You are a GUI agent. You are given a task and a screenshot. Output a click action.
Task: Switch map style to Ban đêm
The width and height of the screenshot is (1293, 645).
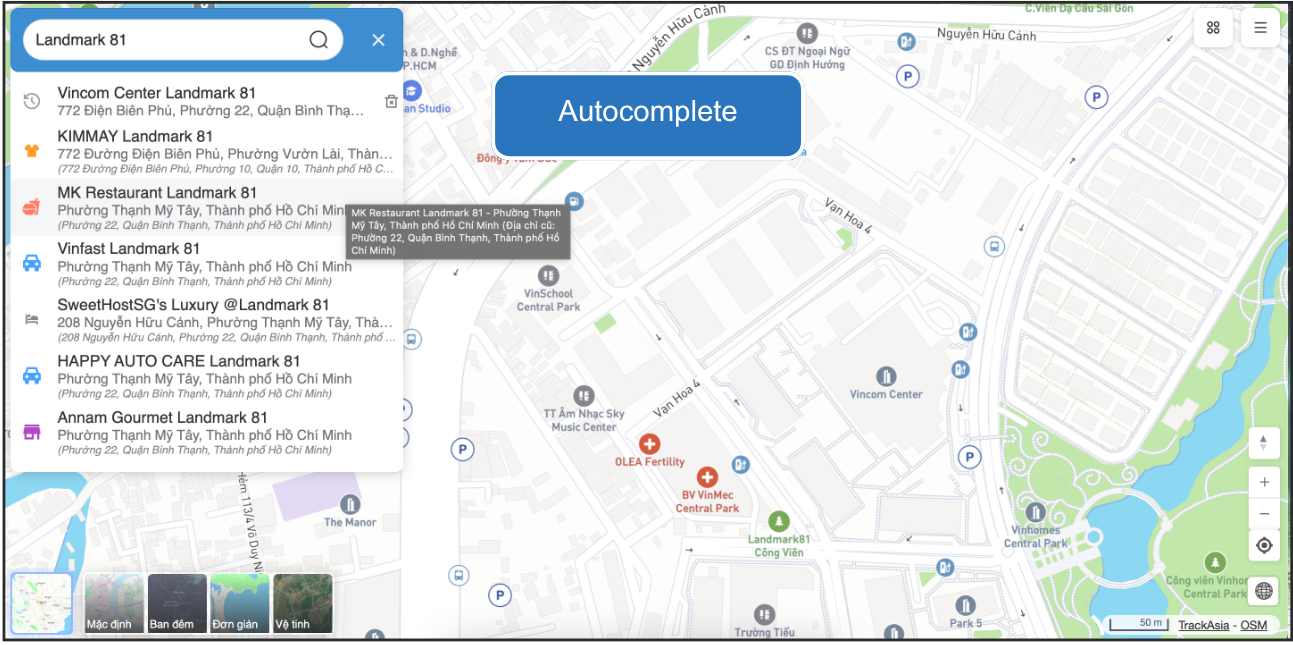[177, 603]
